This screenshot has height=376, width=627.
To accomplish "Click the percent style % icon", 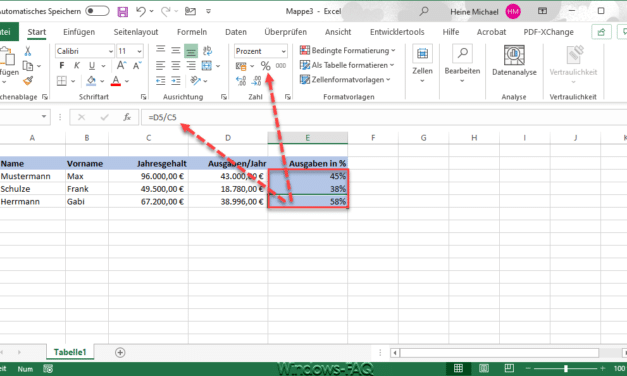I will (266, 66).
